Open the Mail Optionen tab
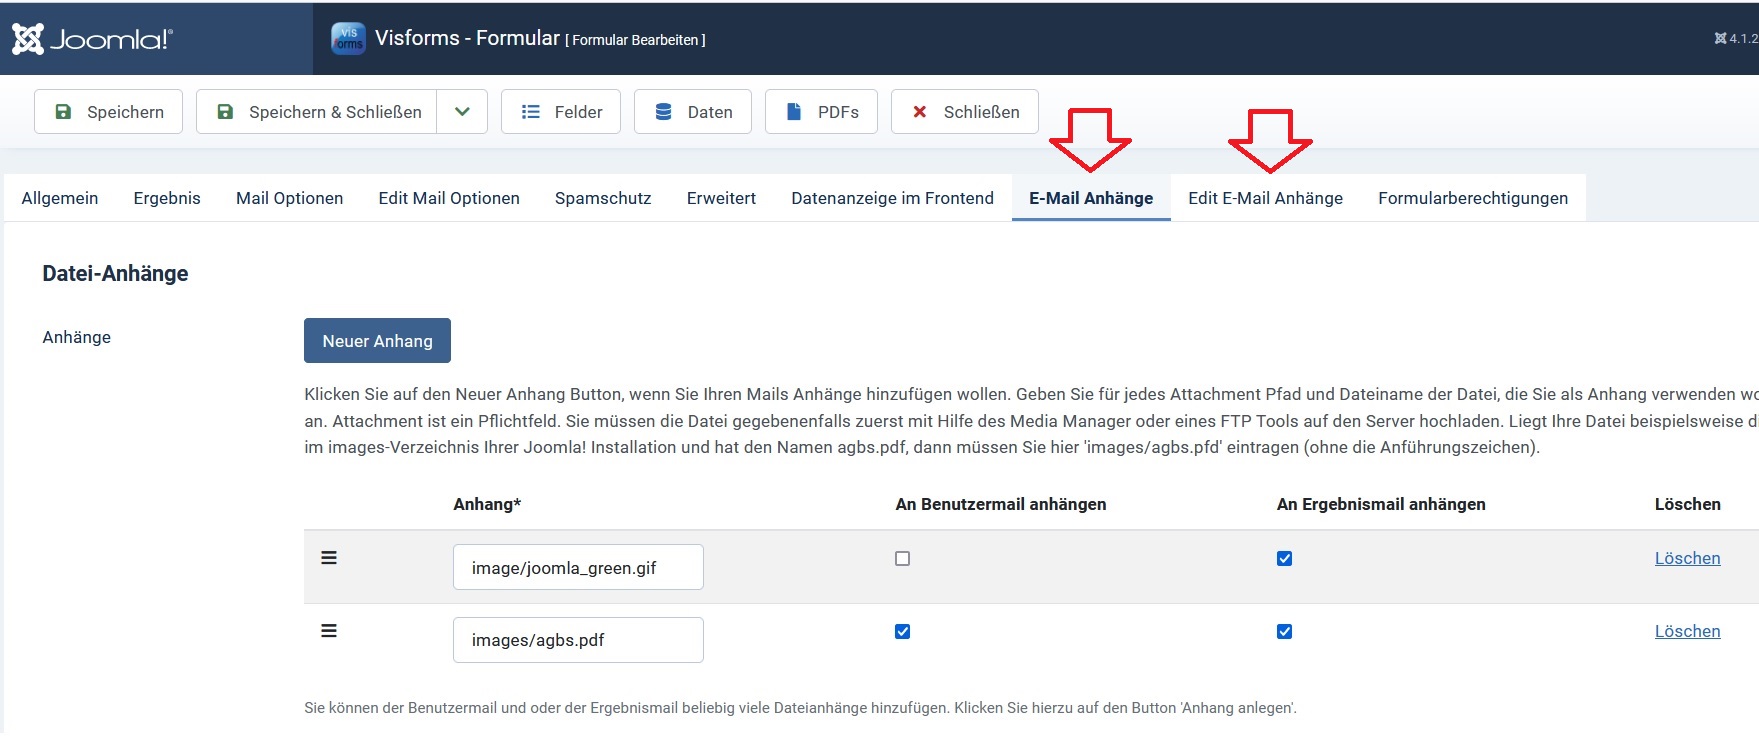Viewport: 1759px width, 753px height. pos(289,198)
